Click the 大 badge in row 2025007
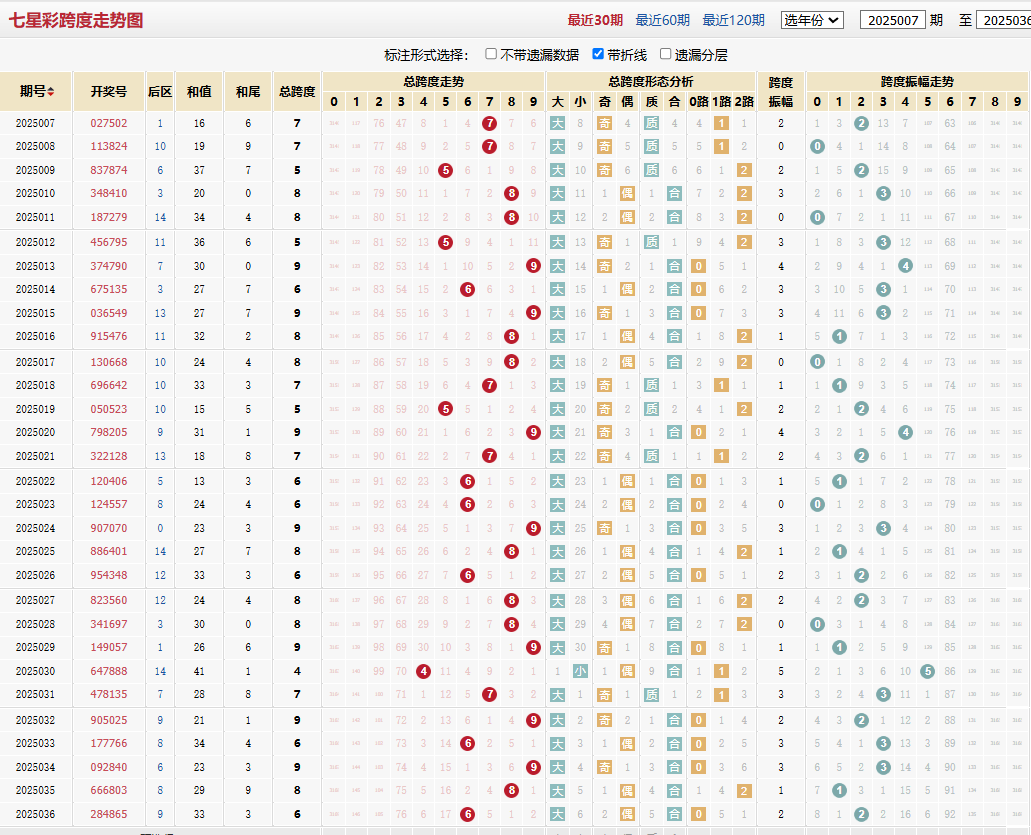Screen dimensions: 1031x835 pyautogui.click(x=558, y=123)
